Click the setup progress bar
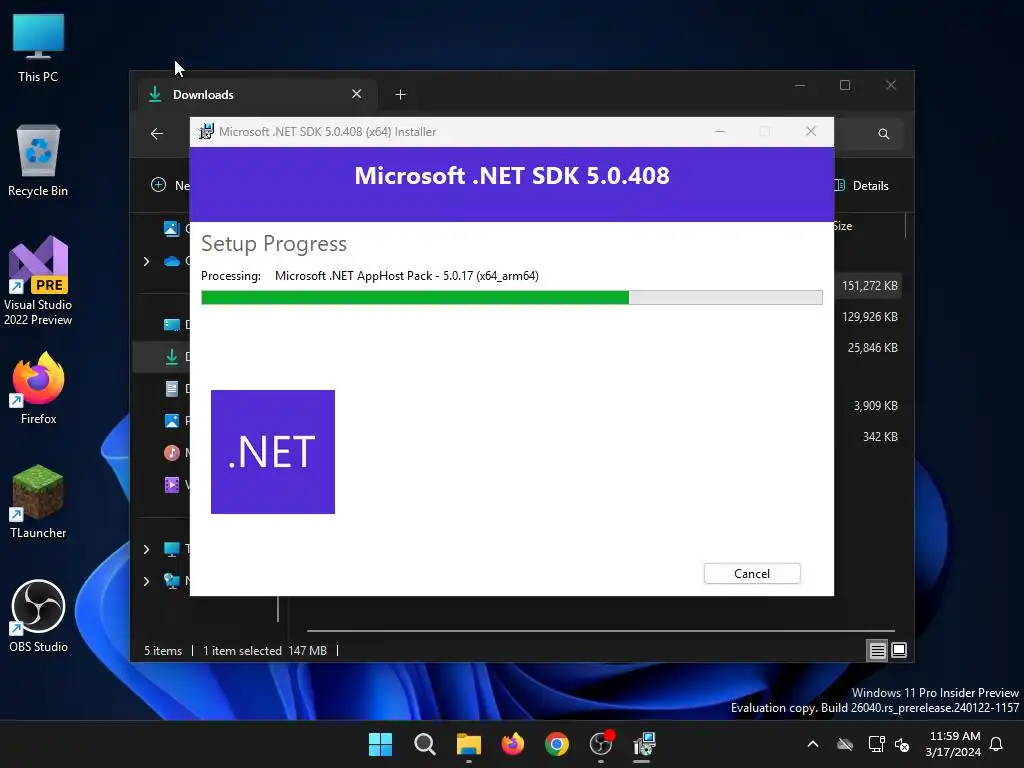The height and width of the screenshot is (768, 1024). tap(511, 298)
